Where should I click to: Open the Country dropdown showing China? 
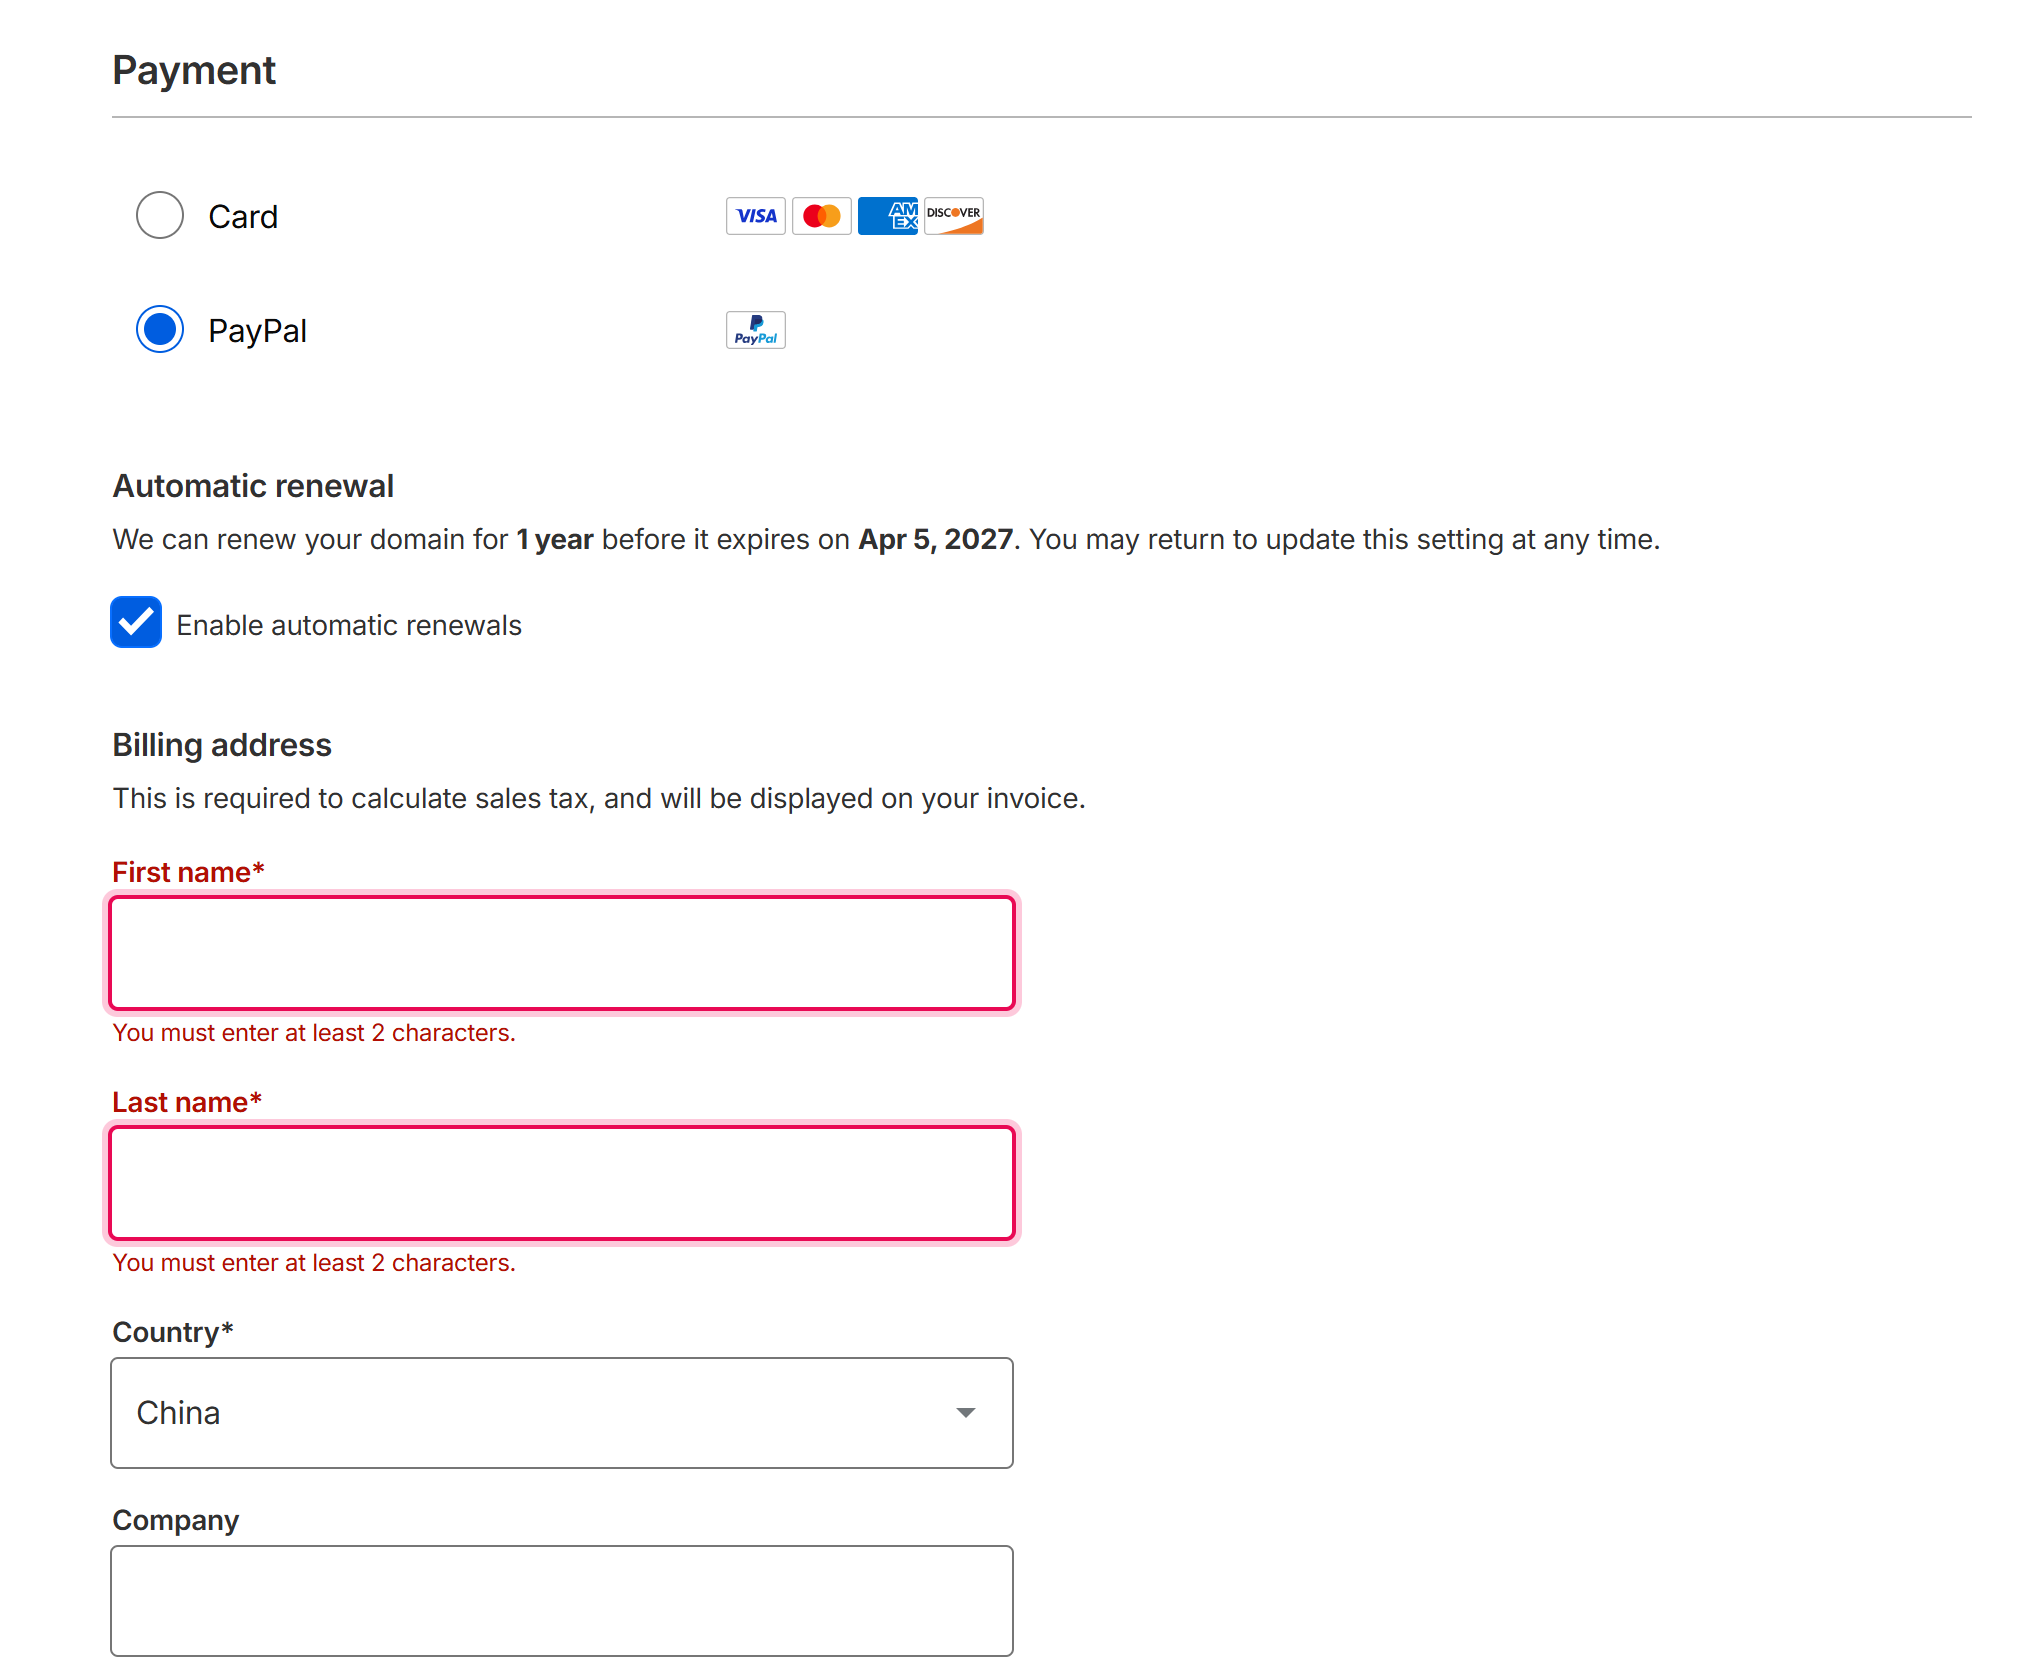561,1413
